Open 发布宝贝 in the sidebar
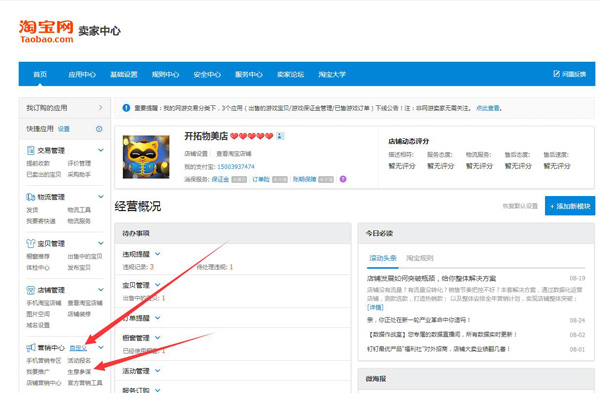Viewport: 600px width, 393px height. 79,267
